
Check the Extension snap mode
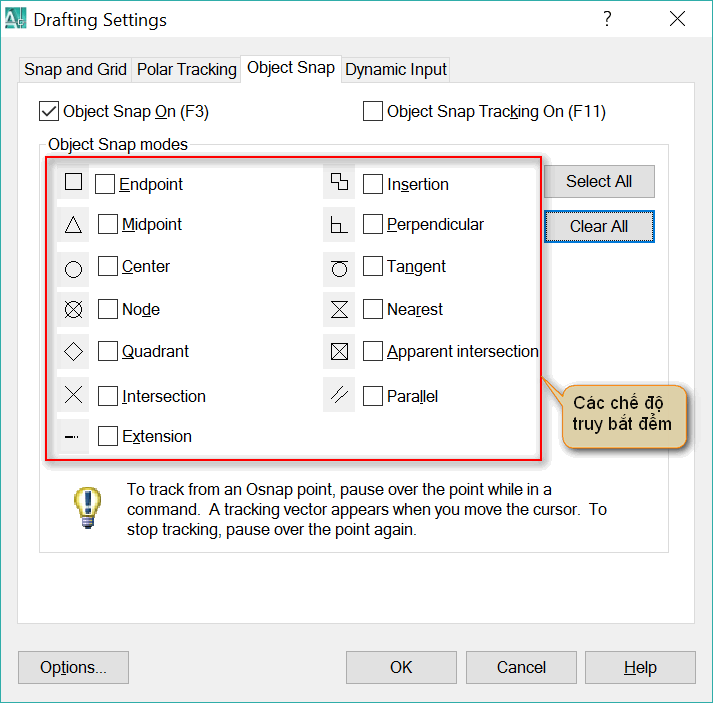coord(108,436)
